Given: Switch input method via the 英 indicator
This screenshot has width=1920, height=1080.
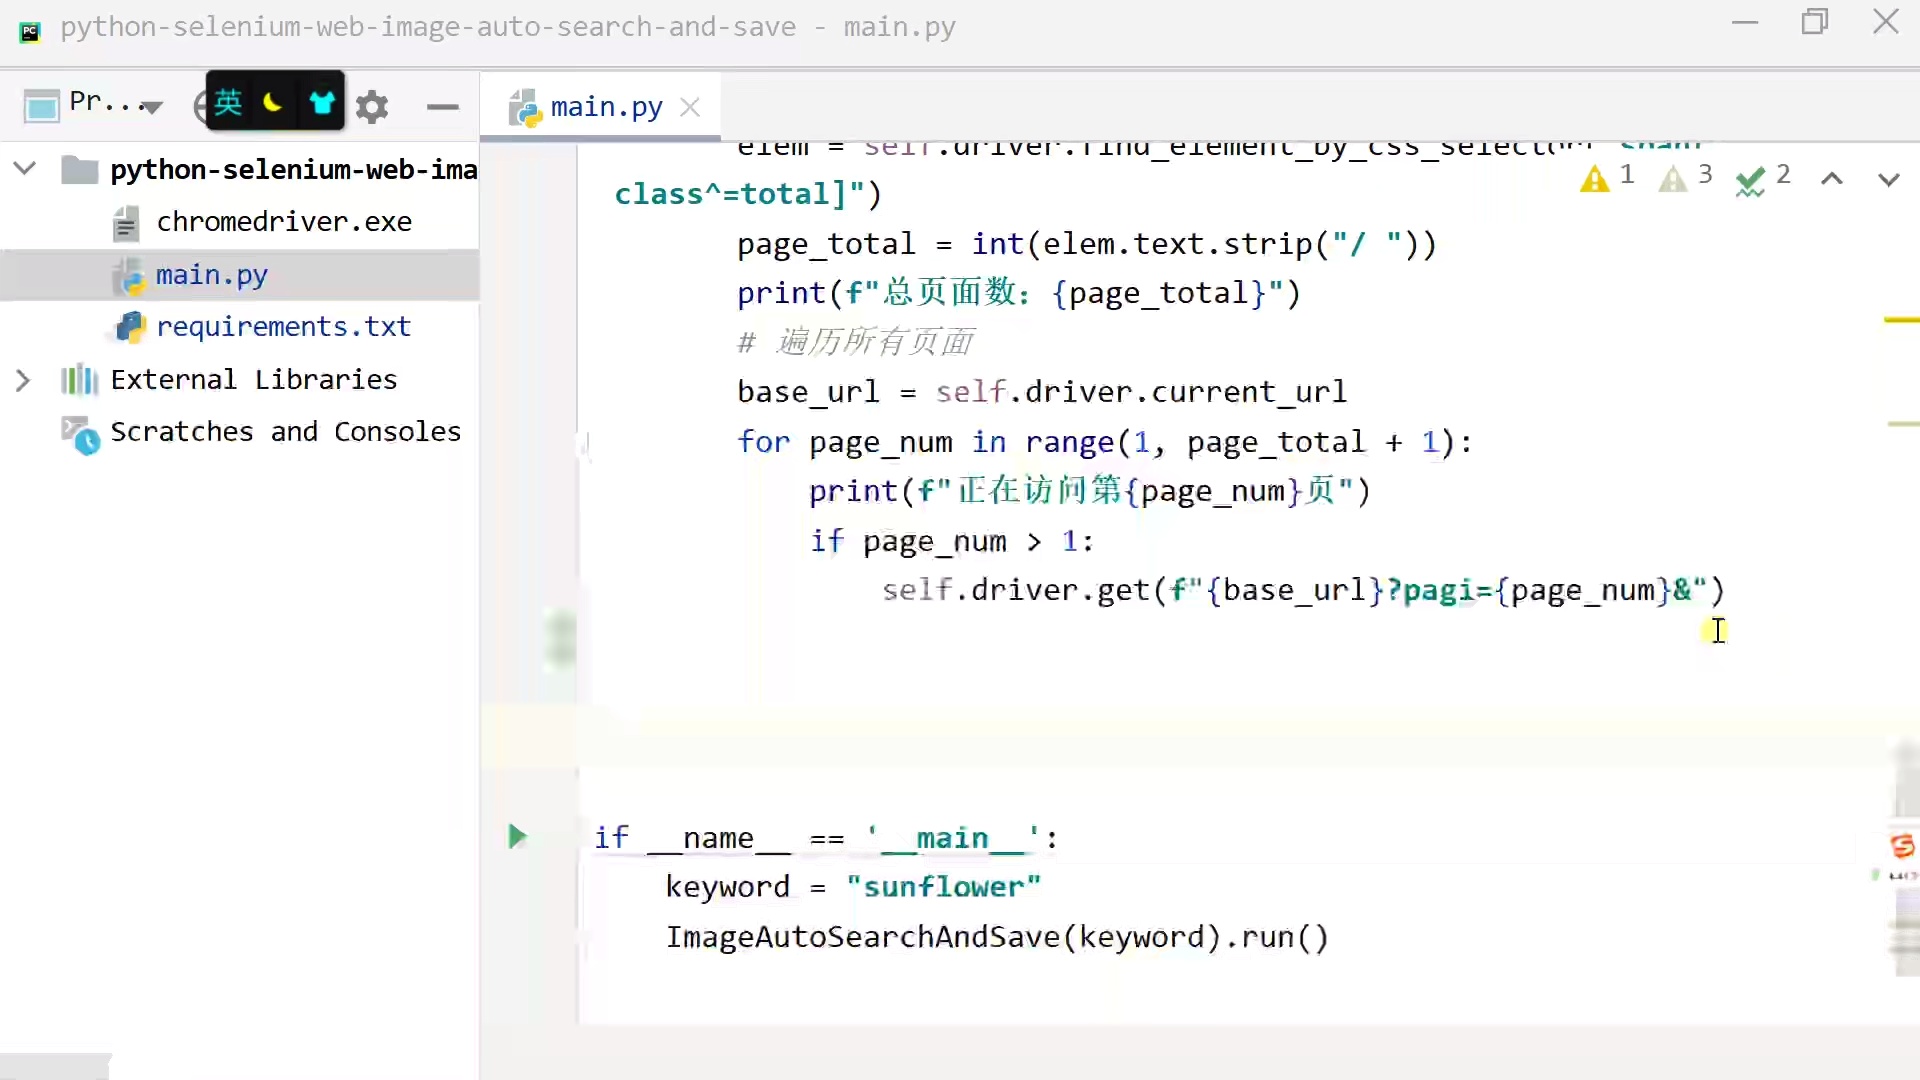Looking at the screenshot, I should pos(228,104).
